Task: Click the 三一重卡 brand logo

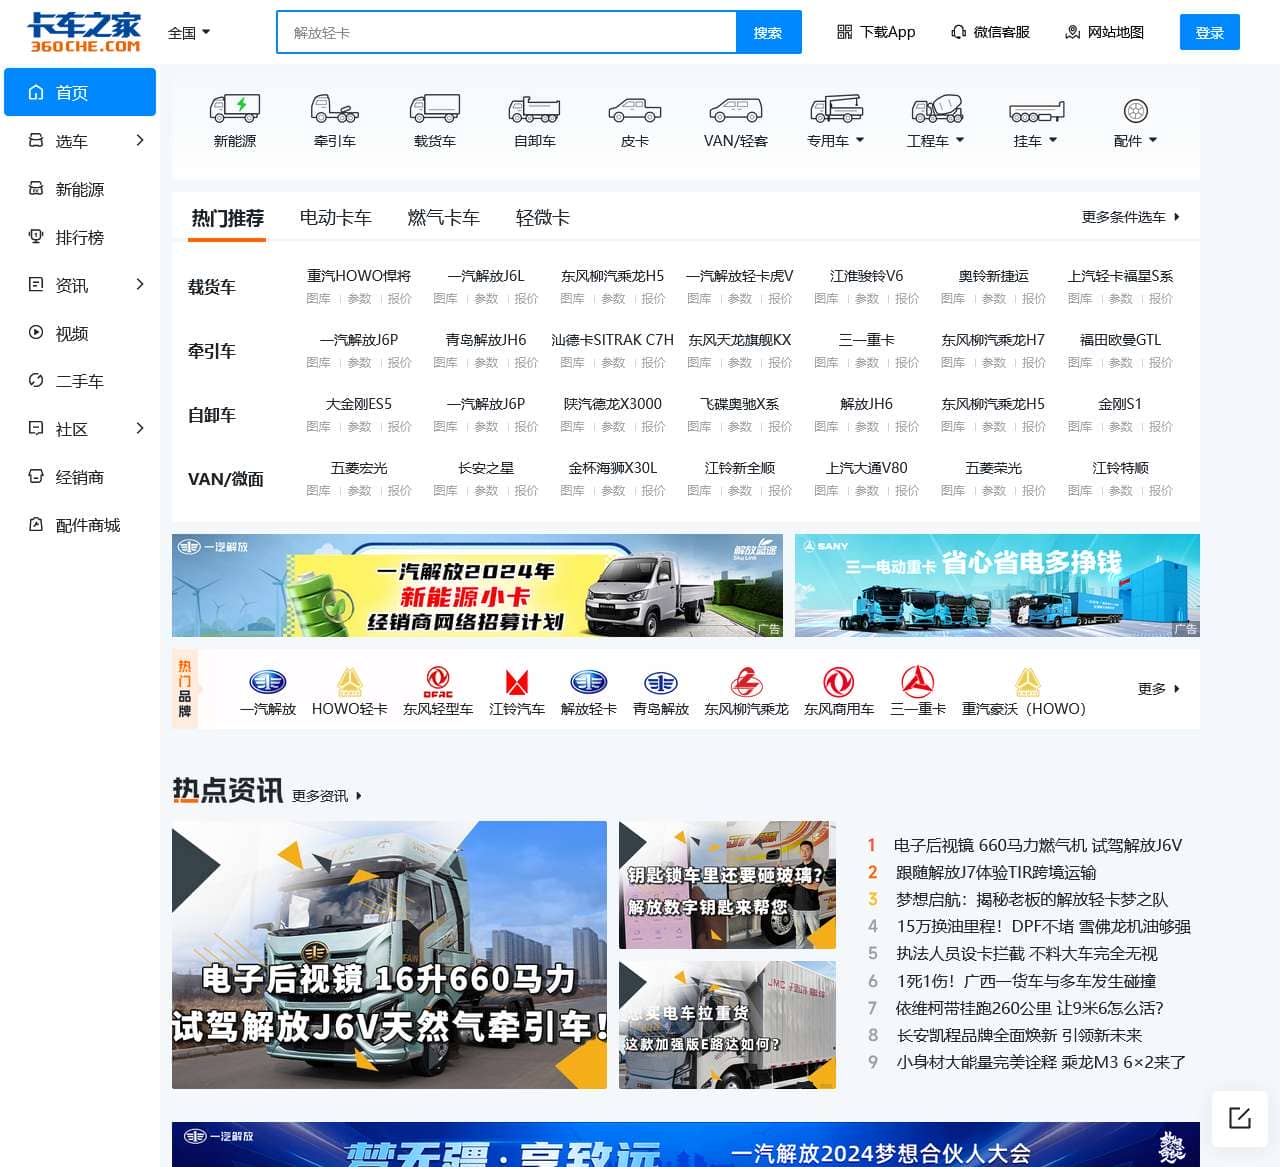Action: coord(917,683)
